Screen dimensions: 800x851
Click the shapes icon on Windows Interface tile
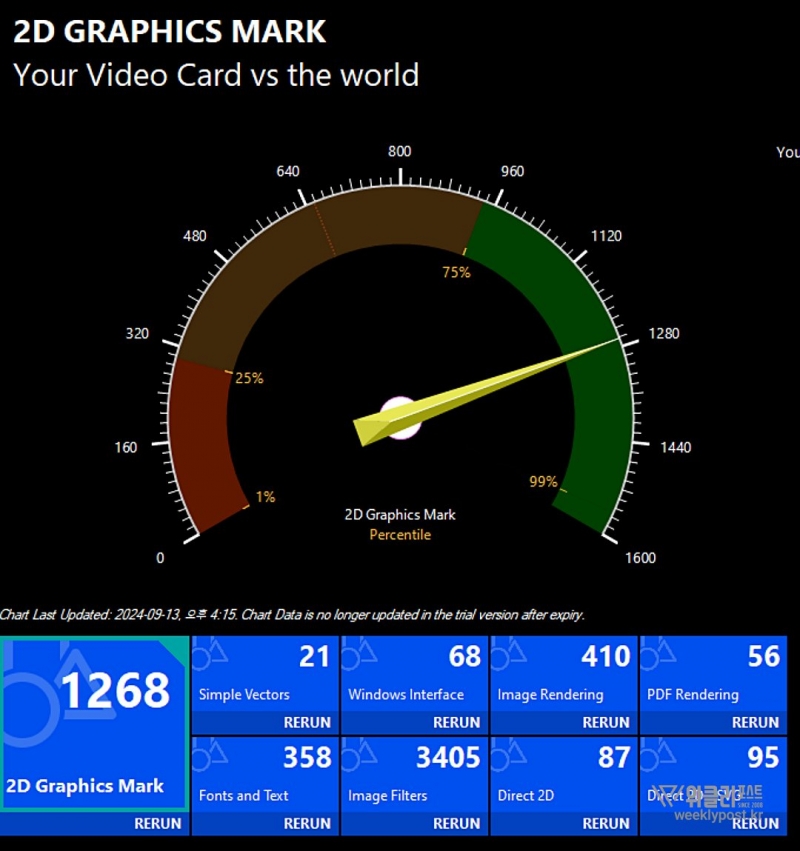point(359,655)
